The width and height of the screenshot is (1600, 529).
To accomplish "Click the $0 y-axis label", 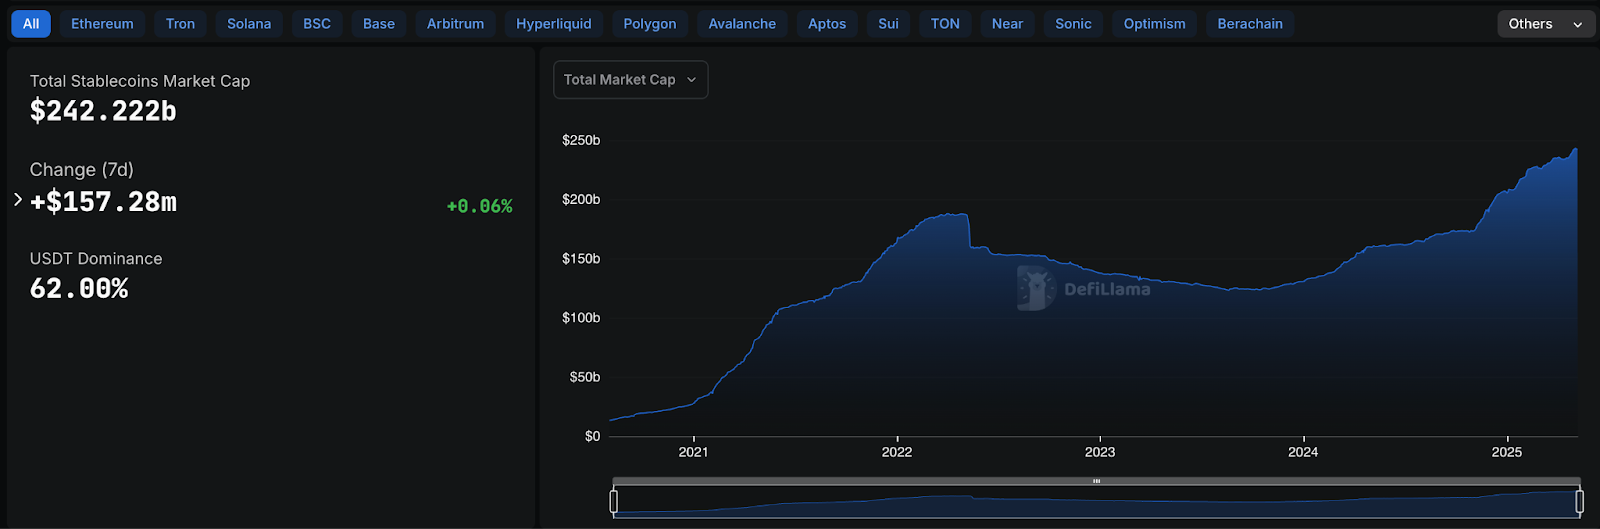I will 593,436.
